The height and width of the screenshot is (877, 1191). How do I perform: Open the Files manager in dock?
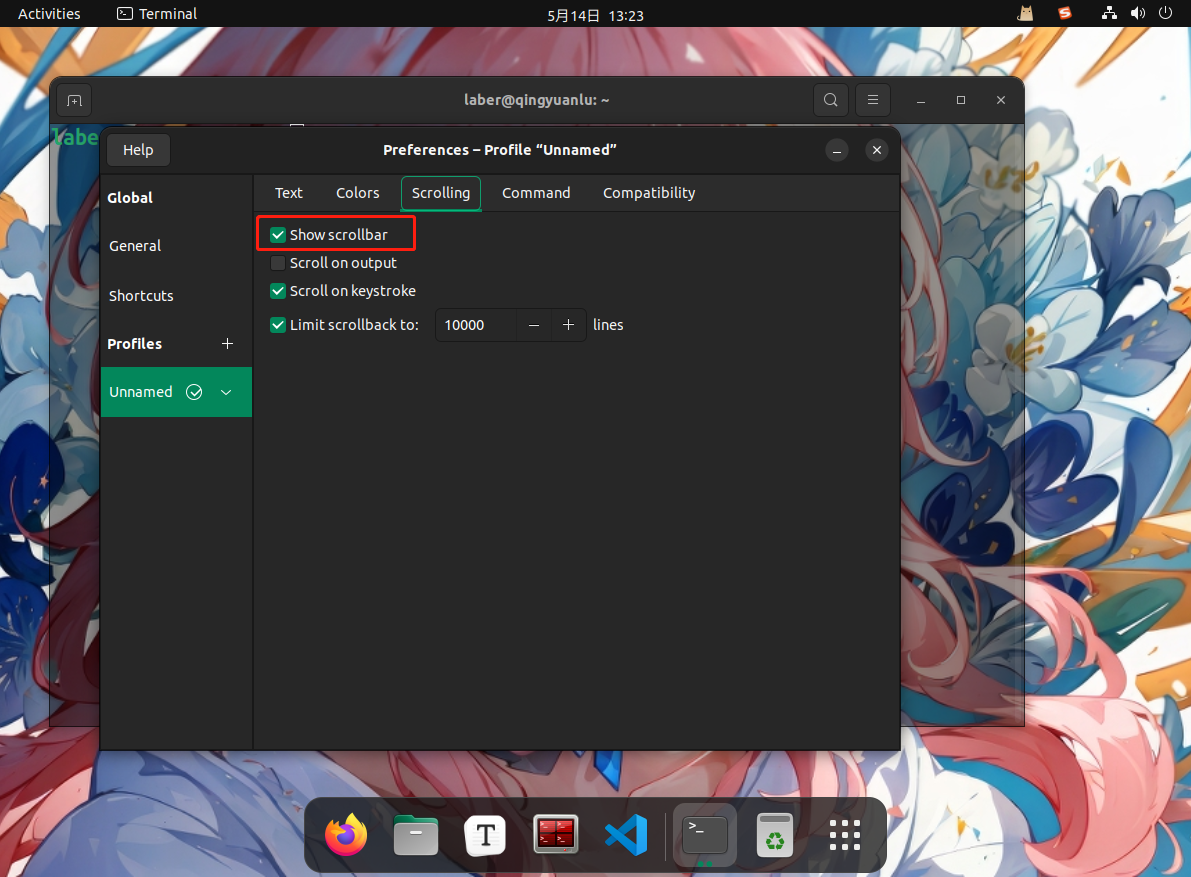click(415, 835)
